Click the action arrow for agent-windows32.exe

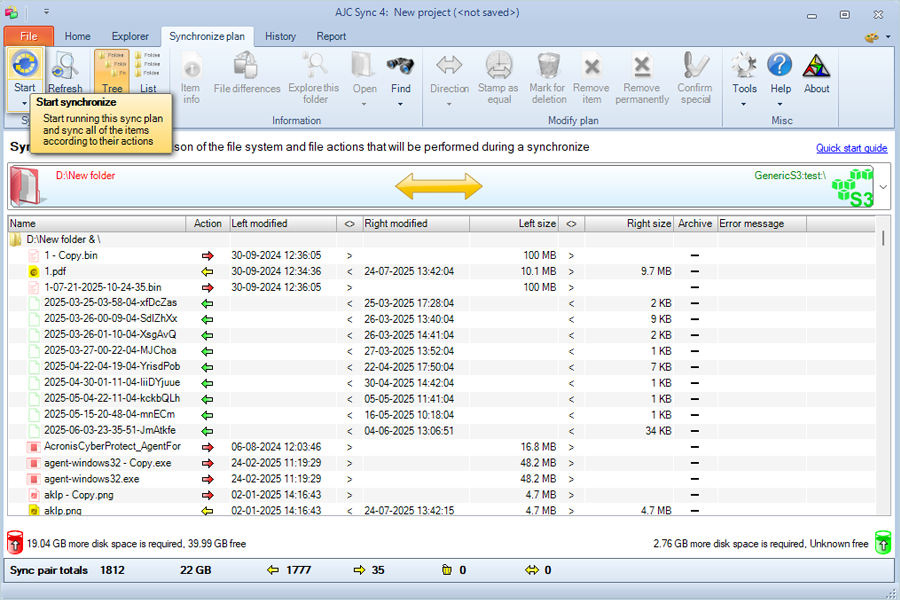point(207,479)
